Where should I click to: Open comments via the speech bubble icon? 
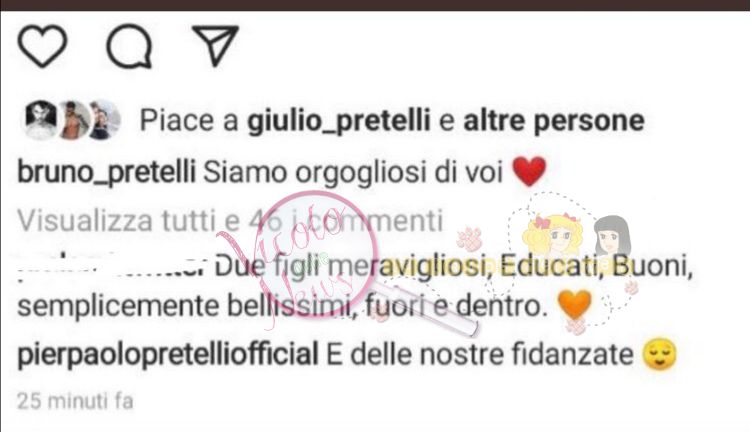pyautogui.click(x=129, y=46)
